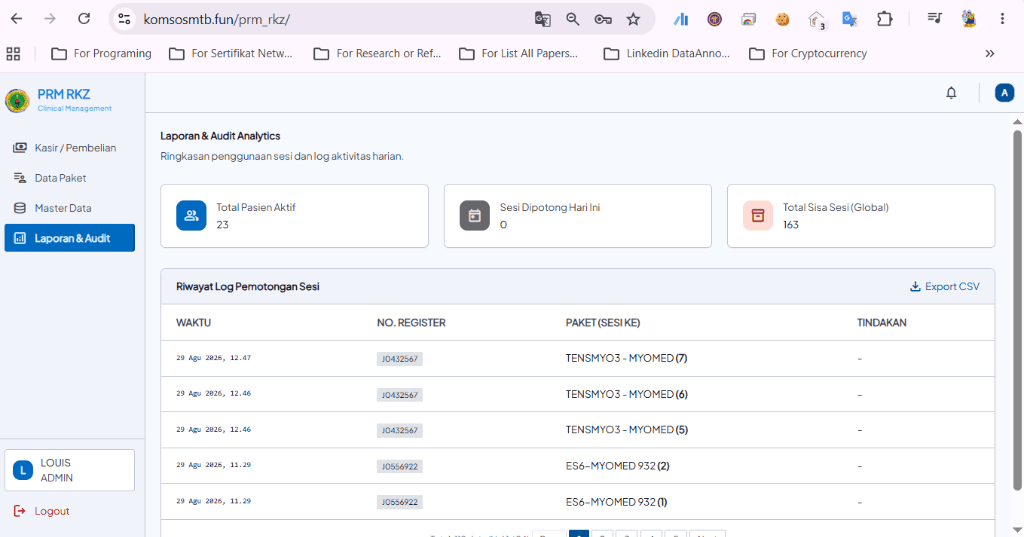The width and height of the screenshot is (1024, 537).
Task: Click the WAKTU column header
Action: (x=193, y=323)
